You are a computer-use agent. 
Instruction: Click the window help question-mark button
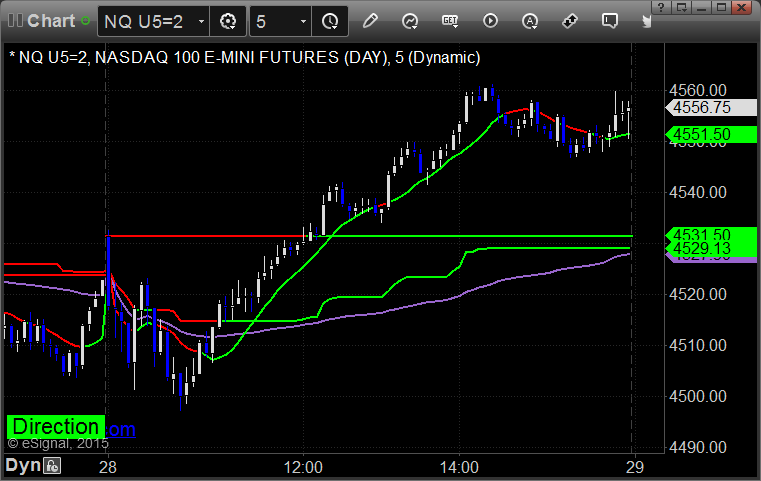[x=661, y=7]
